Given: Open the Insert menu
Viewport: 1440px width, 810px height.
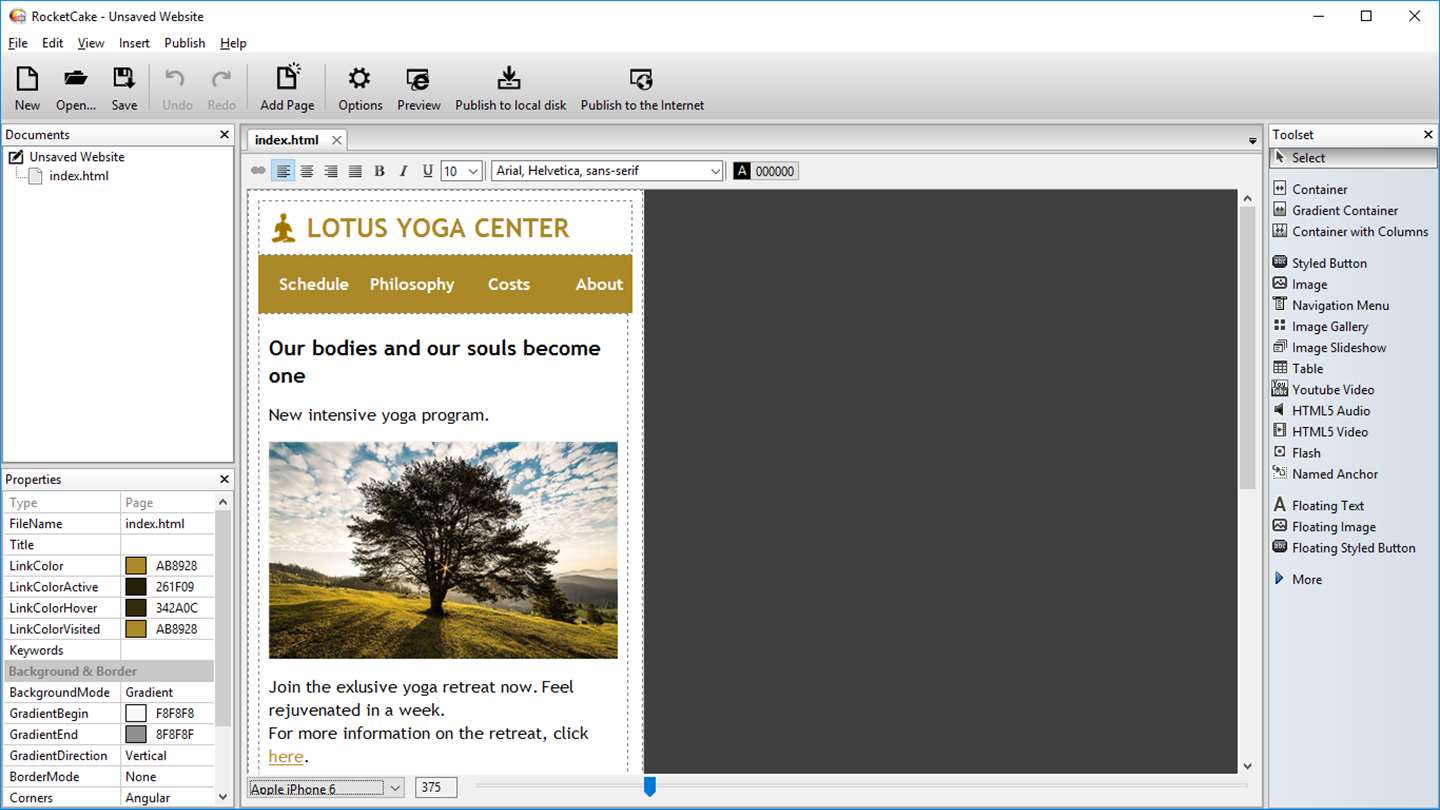Looking at the screenshot, I should coord(134,43).
